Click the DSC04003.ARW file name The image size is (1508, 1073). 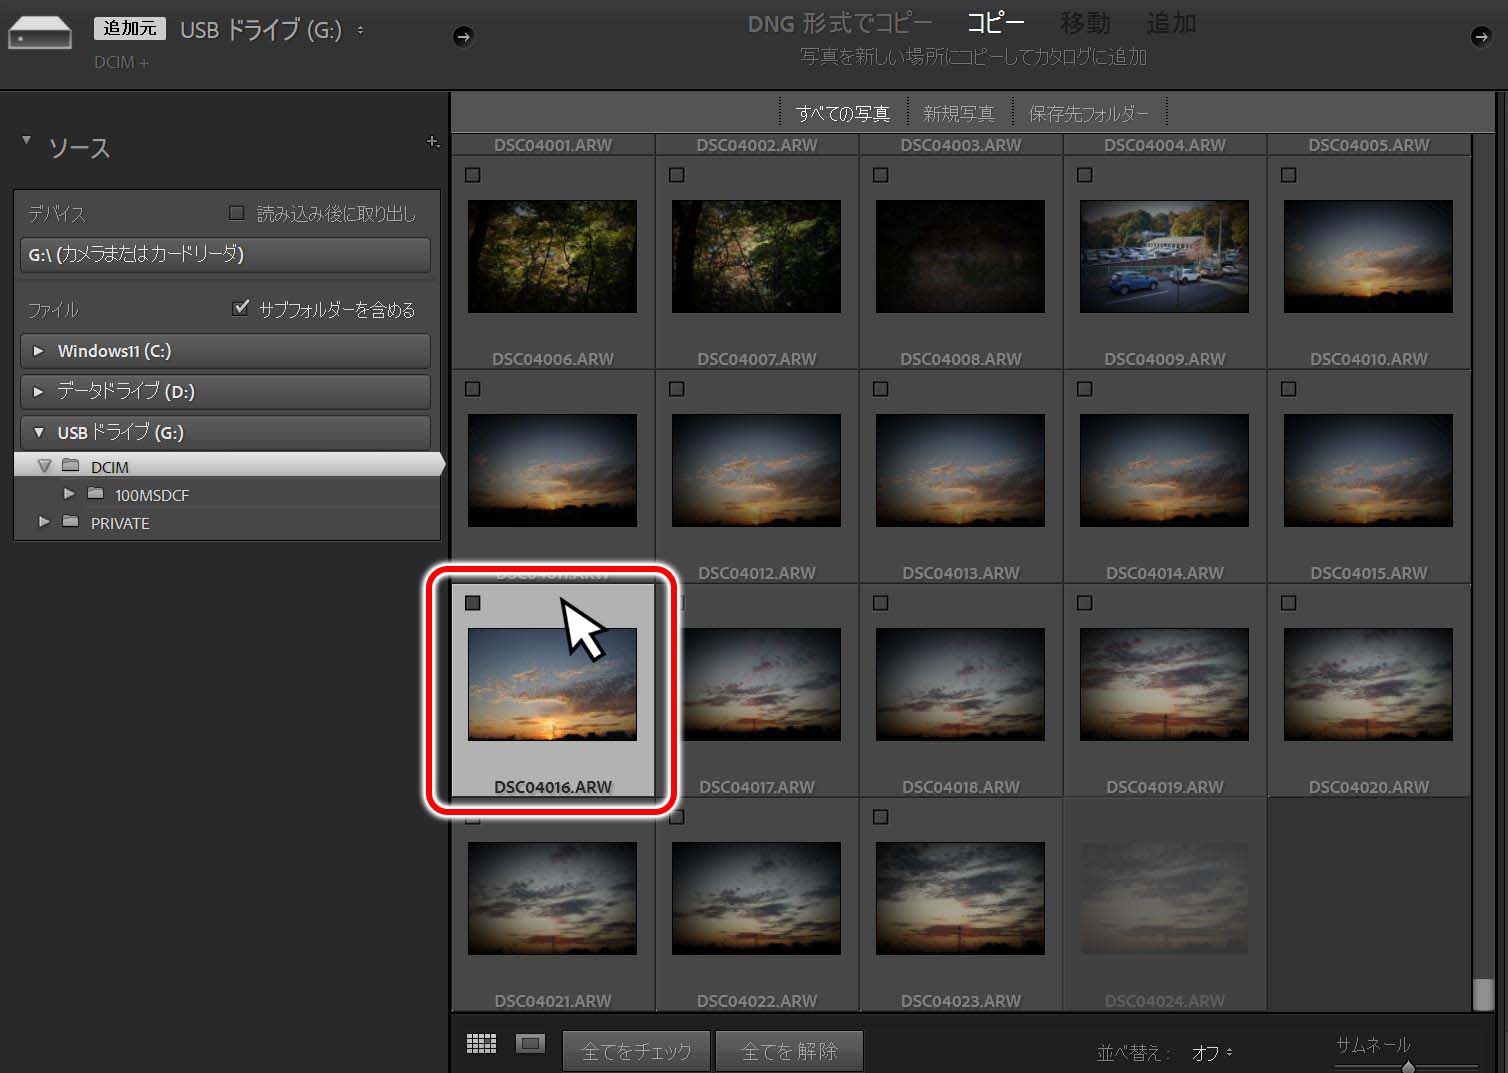[x=961, y=145]
